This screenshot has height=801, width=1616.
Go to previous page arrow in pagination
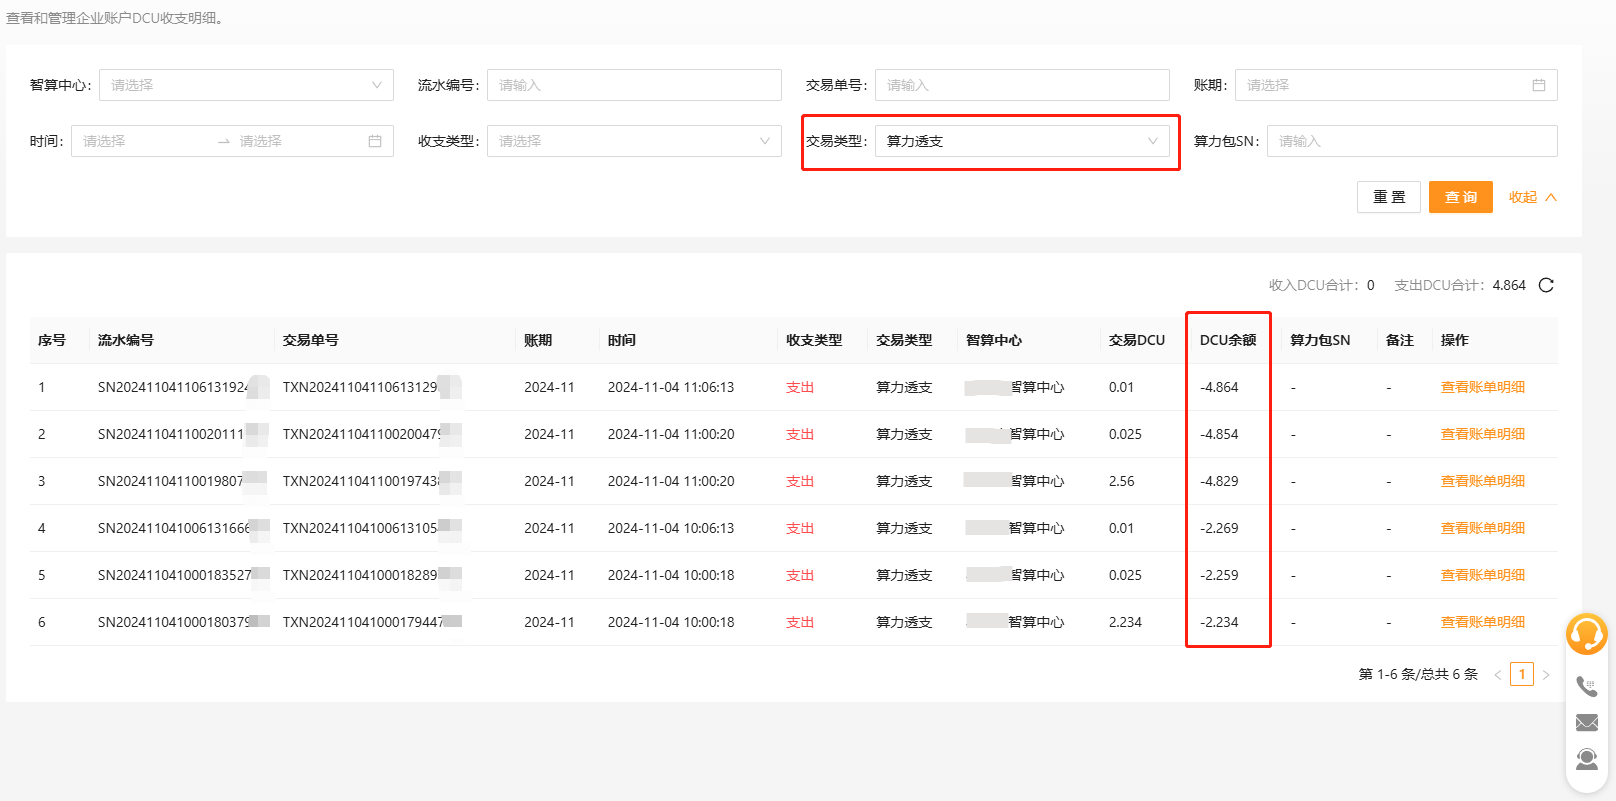click(x=1497, y=675)
